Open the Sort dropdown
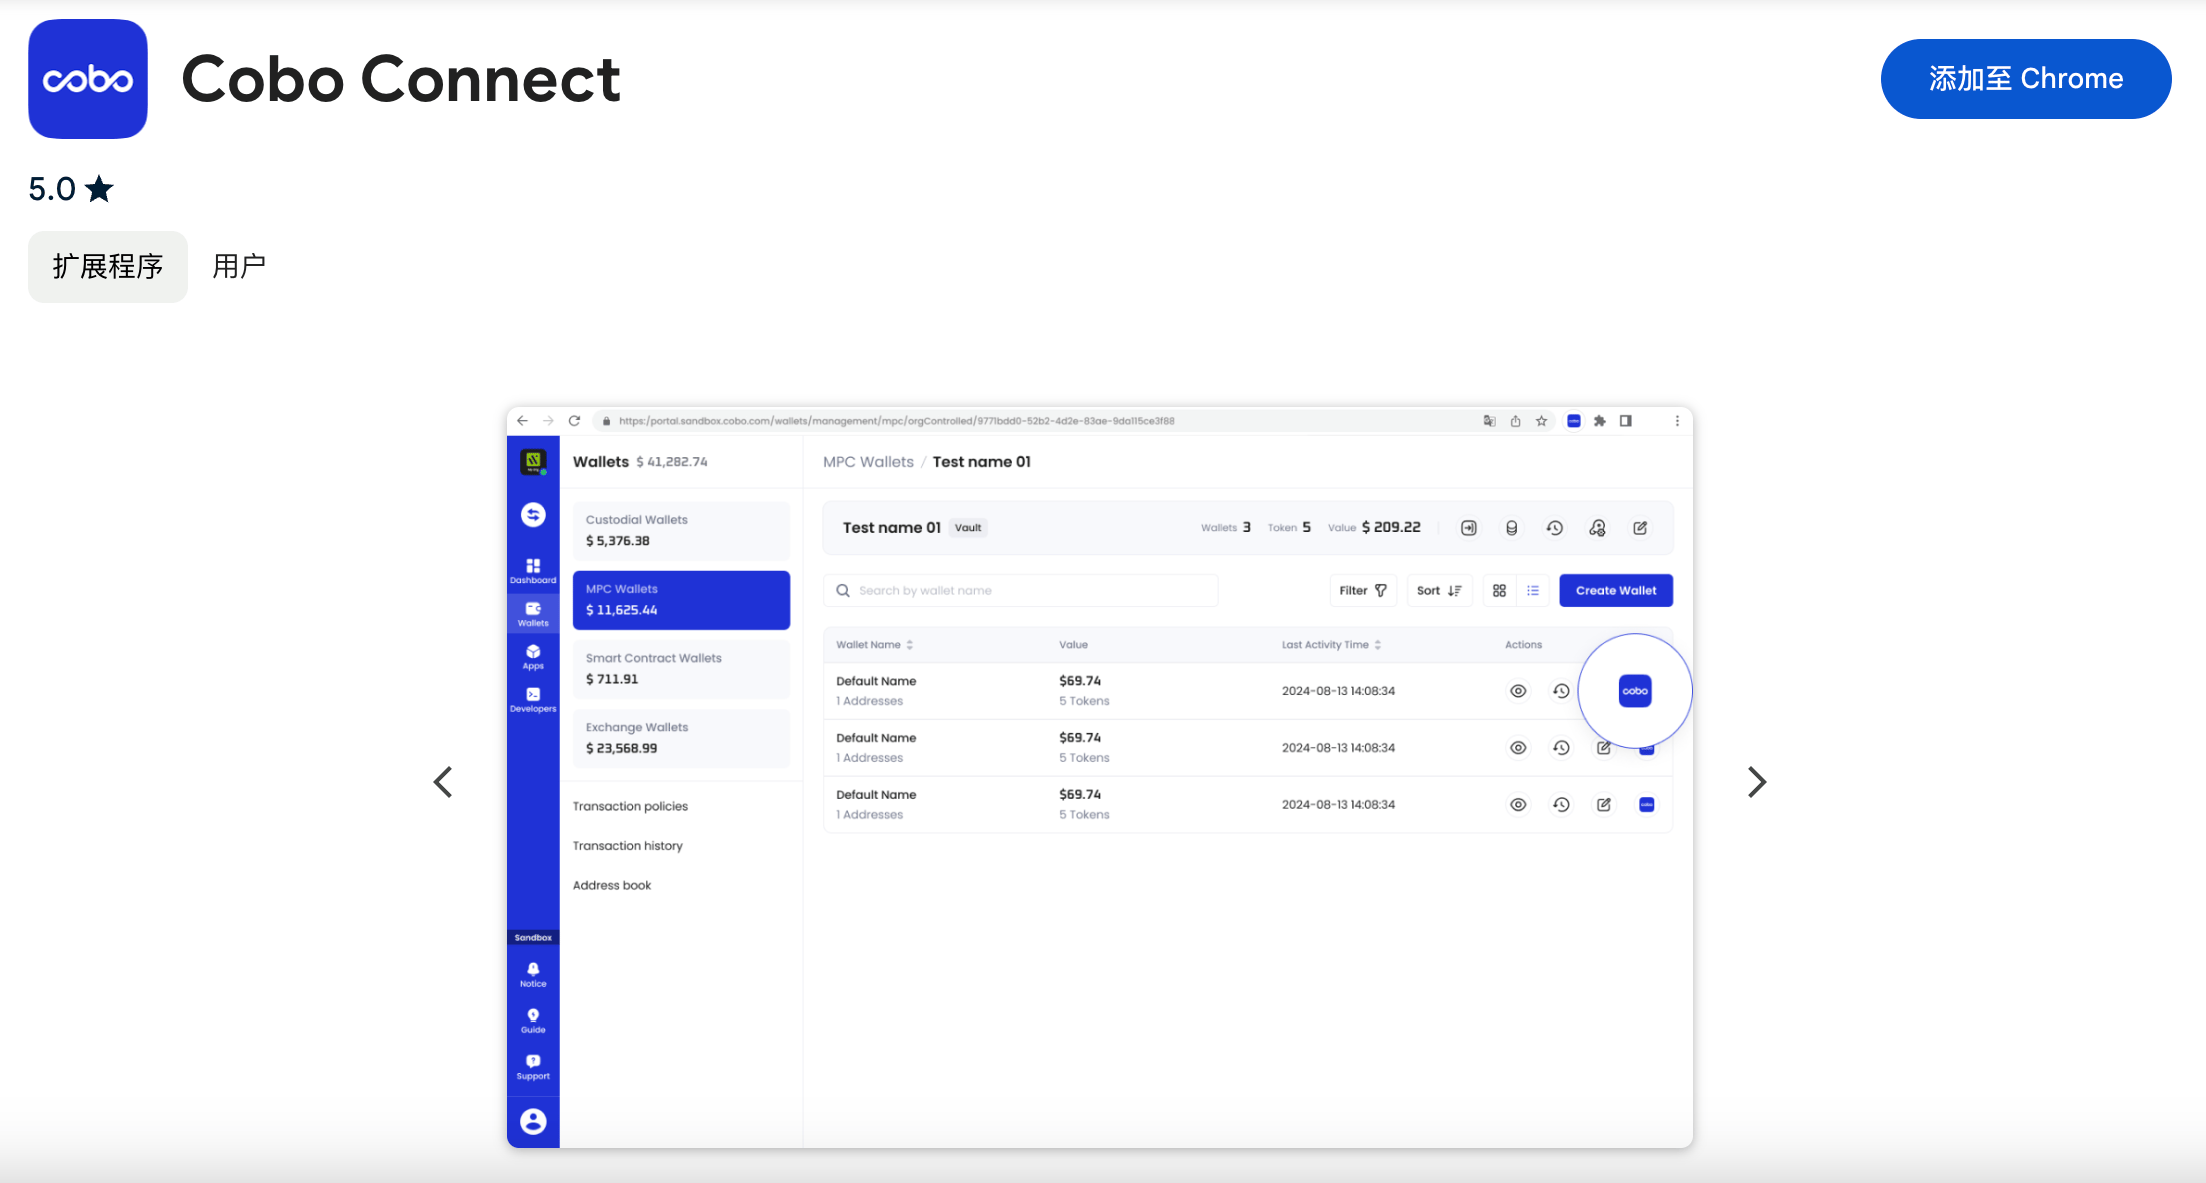This screenshot has width=2206, height=1183. coord(1439,591)
